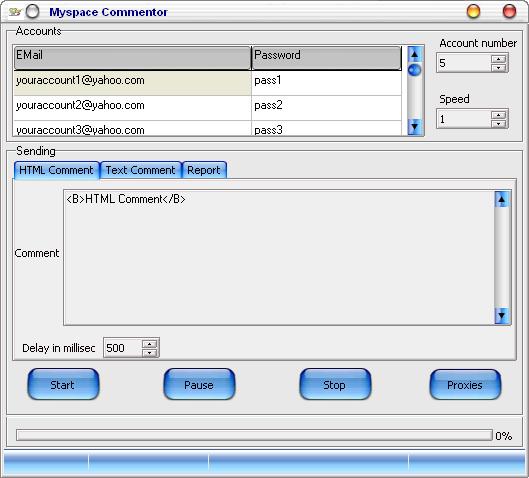Click the gray round button beside title
Screen dimensions: 529x478
tap(33, 11)
